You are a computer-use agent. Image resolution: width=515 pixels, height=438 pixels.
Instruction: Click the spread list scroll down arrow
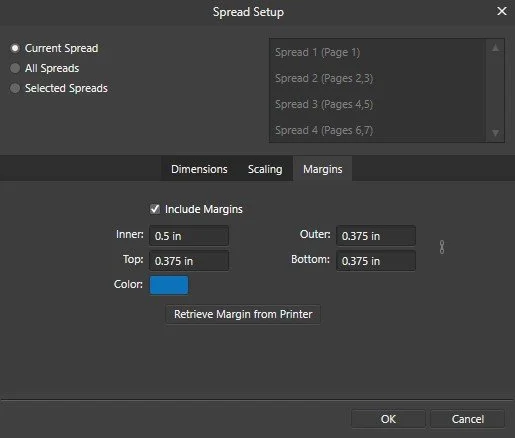[x=495, y=133]
